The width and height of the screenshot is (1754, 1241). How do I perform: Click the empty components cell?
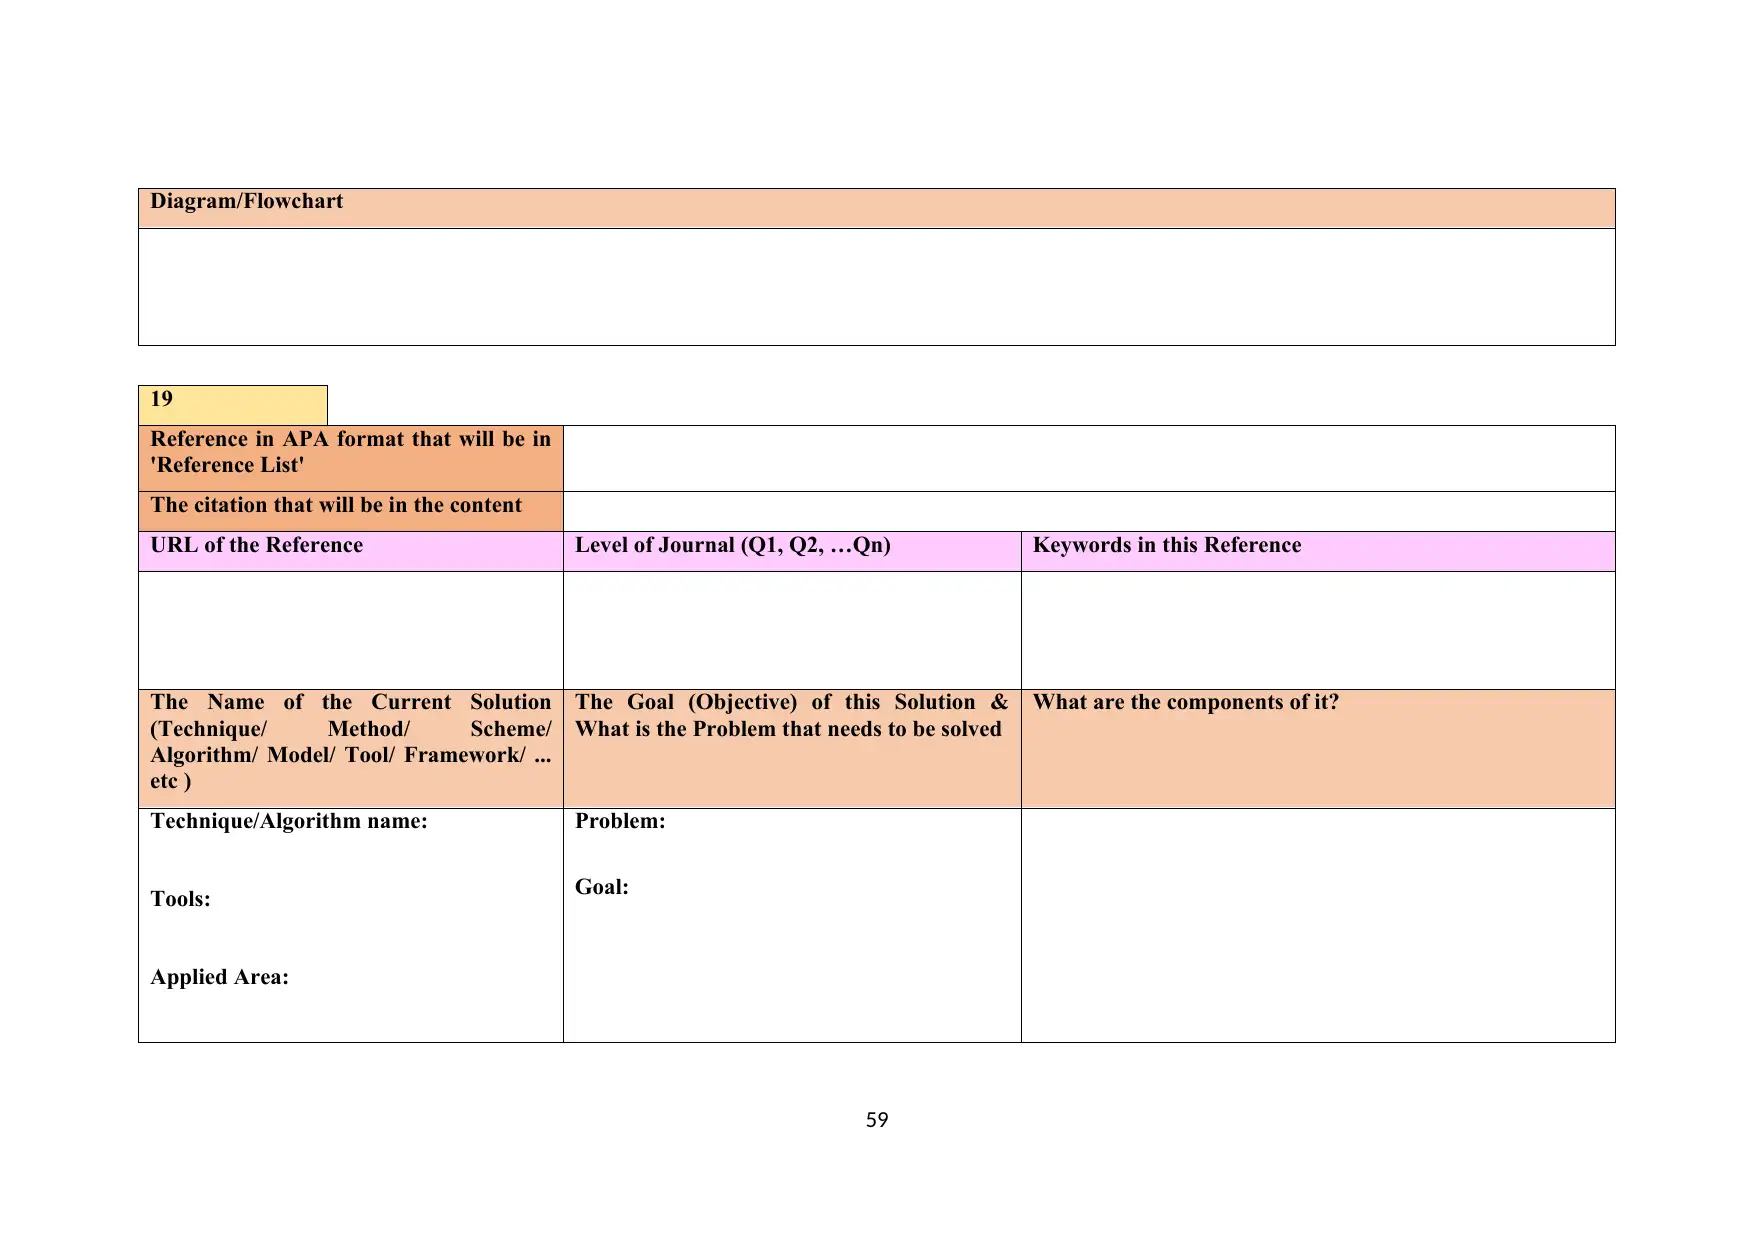pyautogui.click(x=1318, y=925)
